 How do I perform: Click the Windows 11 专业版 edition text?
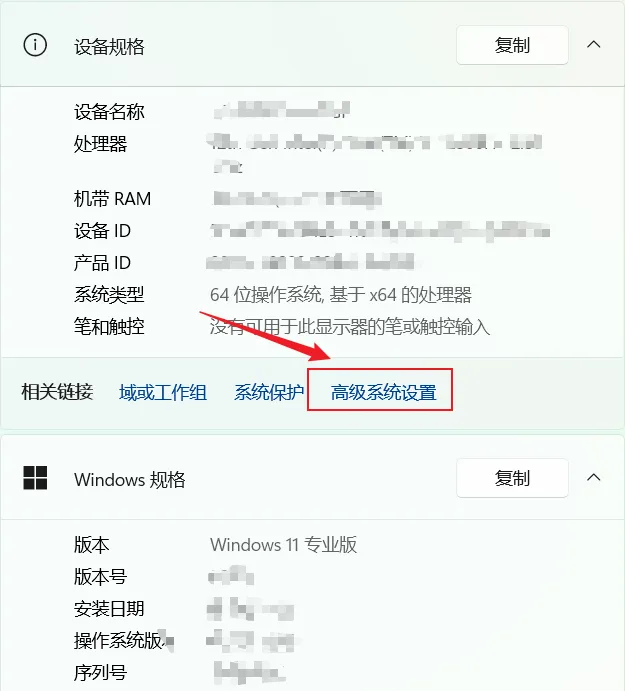coord(283,545)
